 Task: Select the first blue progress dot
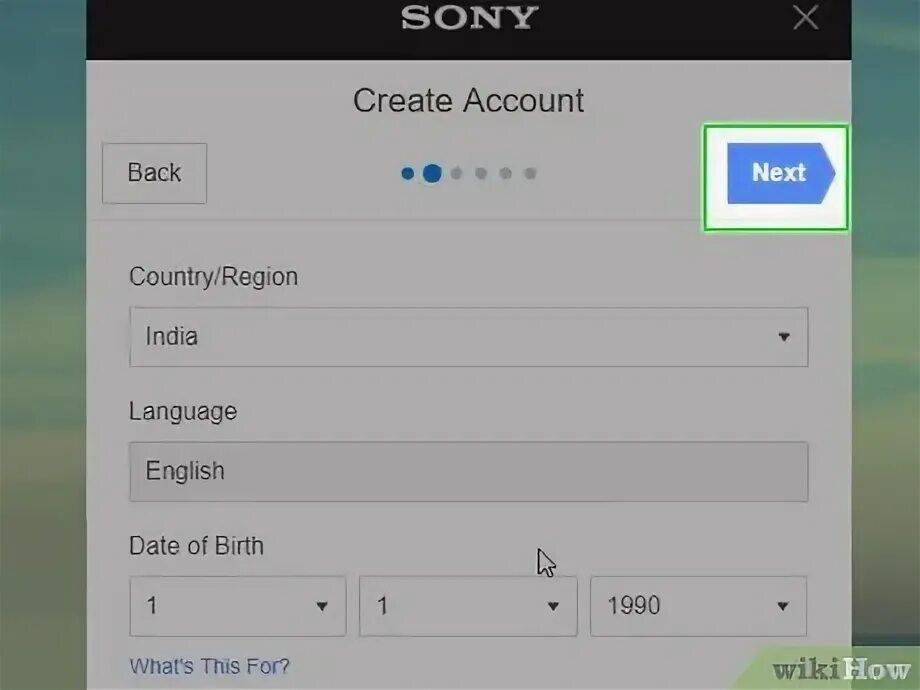pos(407,174)
